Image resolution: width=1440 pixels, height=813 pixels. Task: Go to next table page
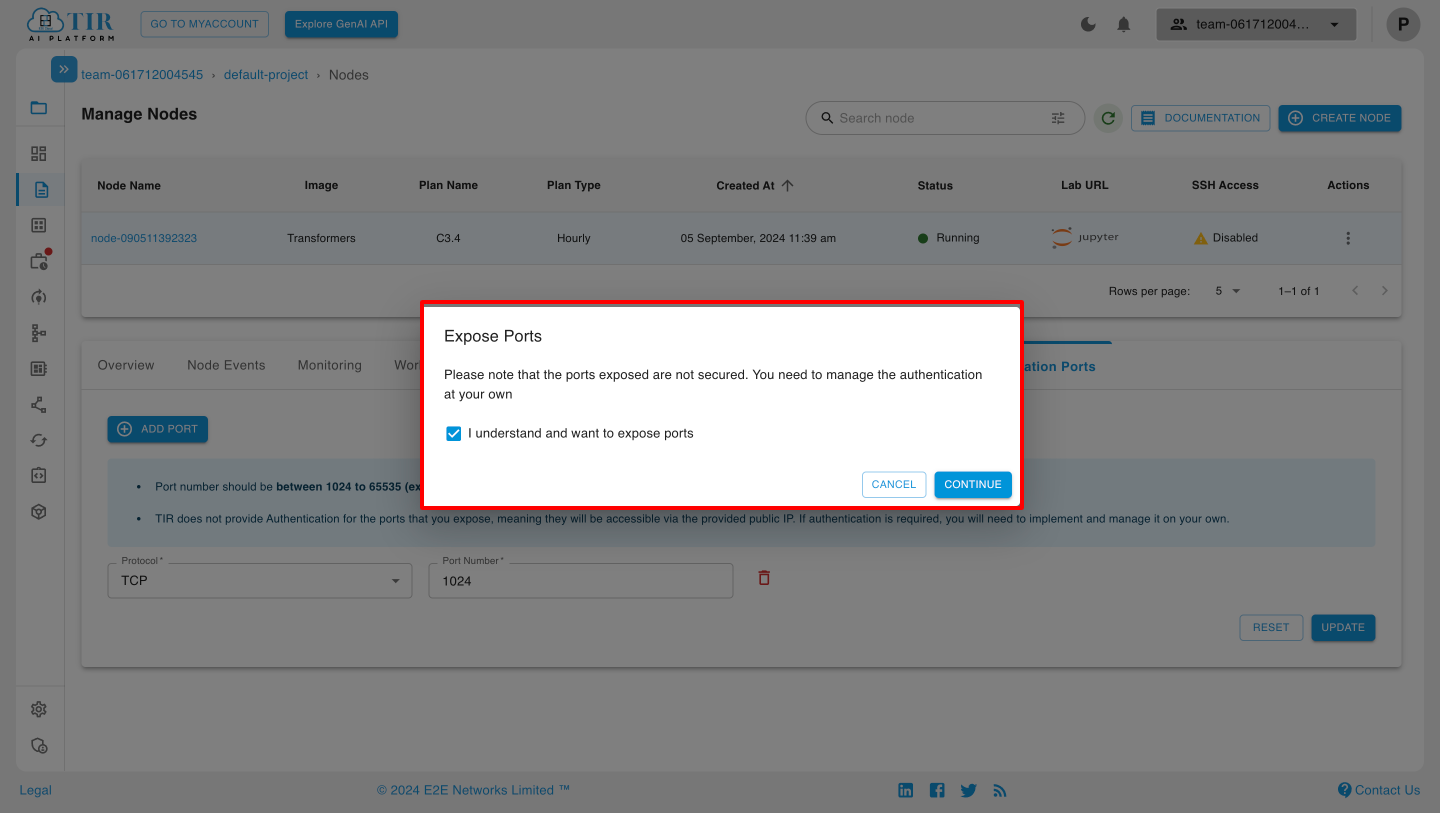[x=1384, y=291]
